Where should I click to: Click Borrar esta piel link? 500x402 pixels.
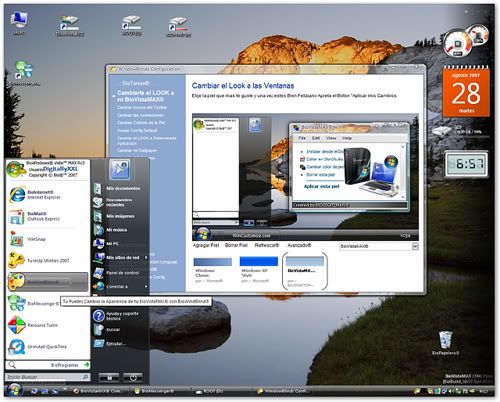tap(320, 174)
